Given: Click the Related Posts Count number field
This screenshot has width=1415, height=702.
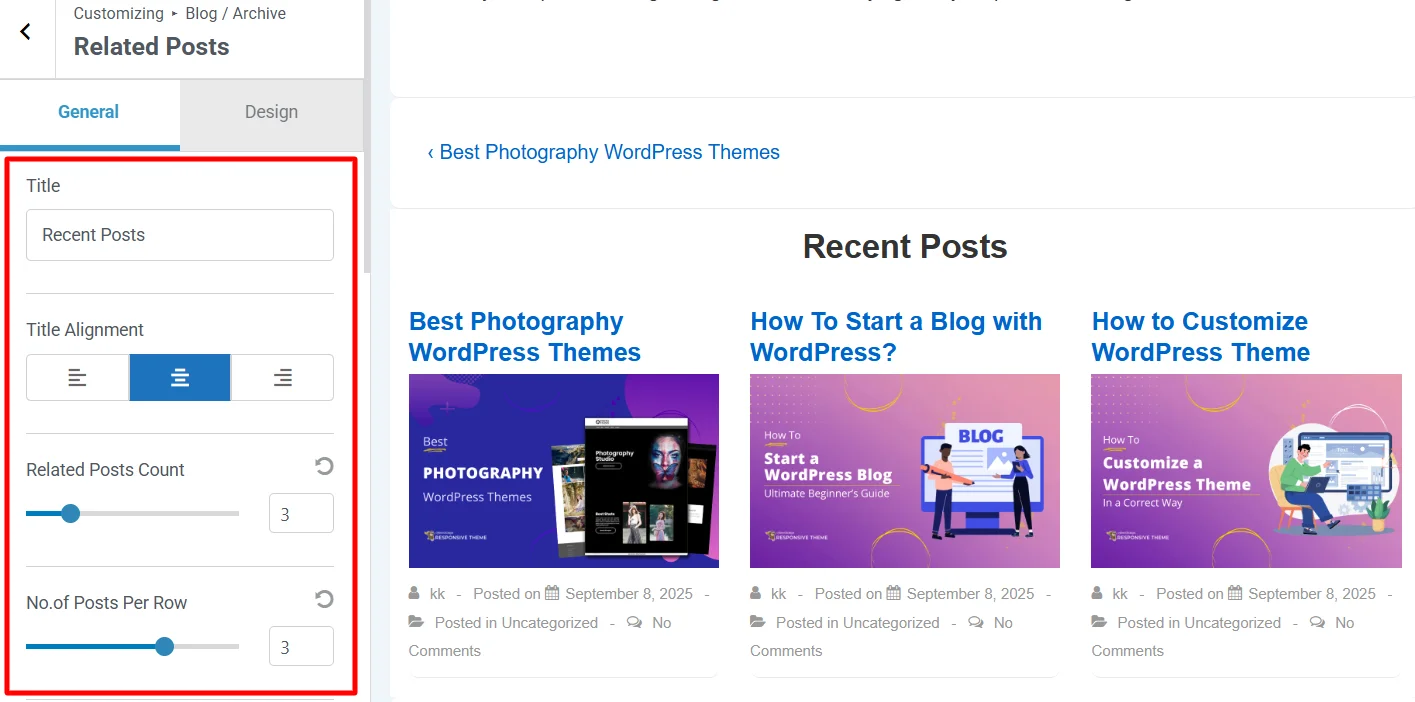Looking at the screenshot, I should (x=301, y=514).
